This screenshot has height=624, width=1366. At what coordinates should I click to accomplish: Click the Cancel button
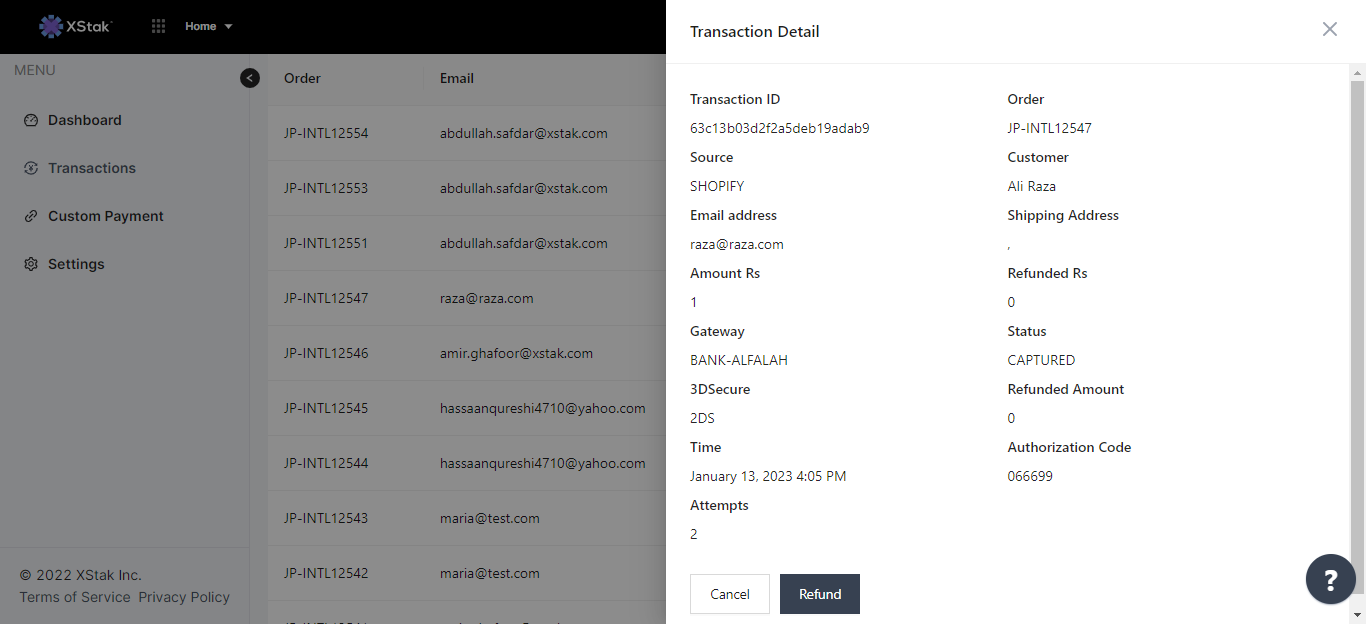click(x=729, y=594)
